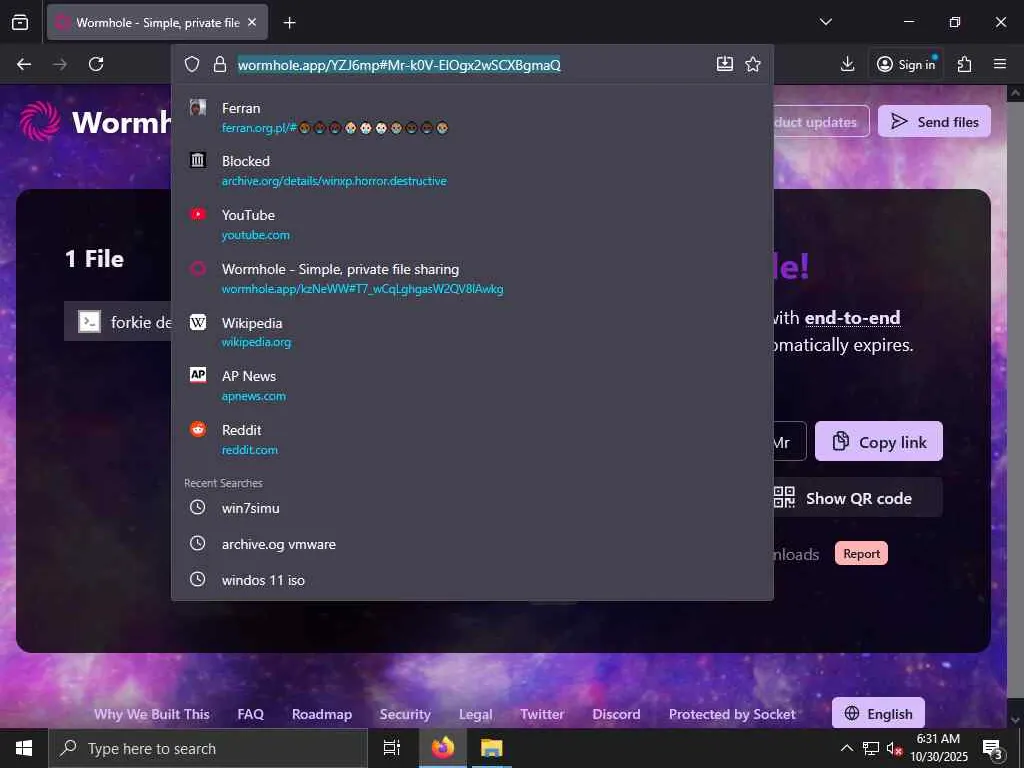
Task: Open clock showing 6:31 AM
Action: pos(938,748)
